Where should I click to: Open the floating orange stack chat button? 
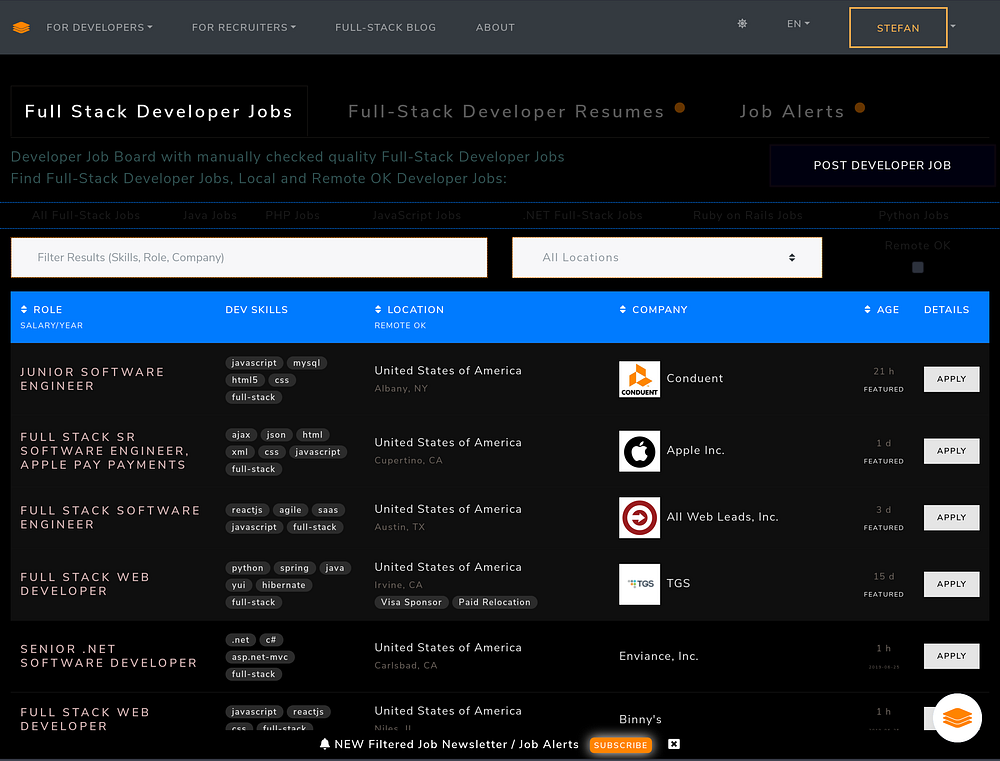point(957,717)
